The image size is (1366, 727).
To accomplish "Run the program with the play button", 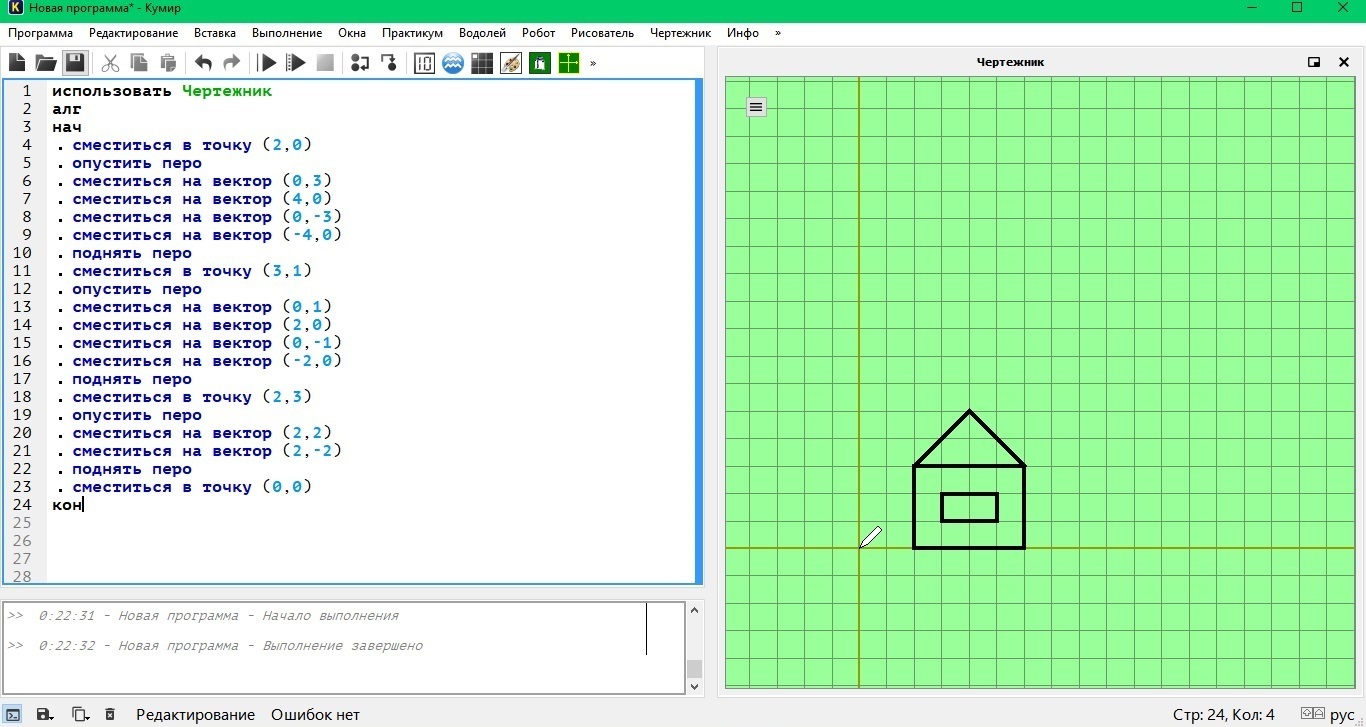I will [267, 63].
